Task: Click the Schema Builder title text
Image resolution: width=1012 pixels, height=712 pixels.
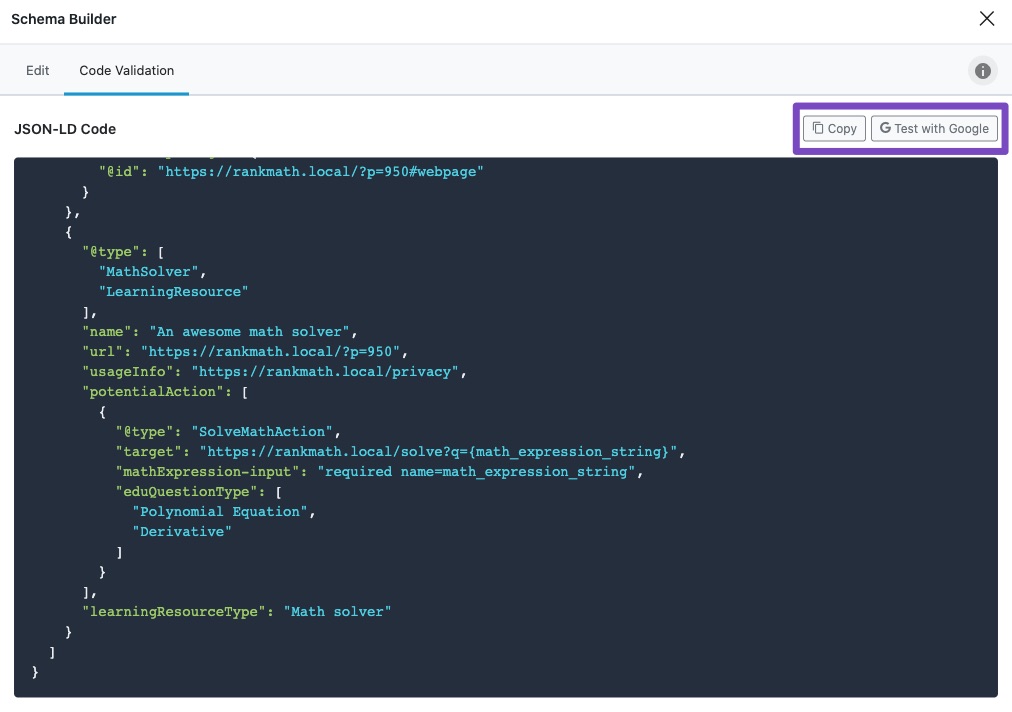Action: pyautogui.click(x=64, y=19)
